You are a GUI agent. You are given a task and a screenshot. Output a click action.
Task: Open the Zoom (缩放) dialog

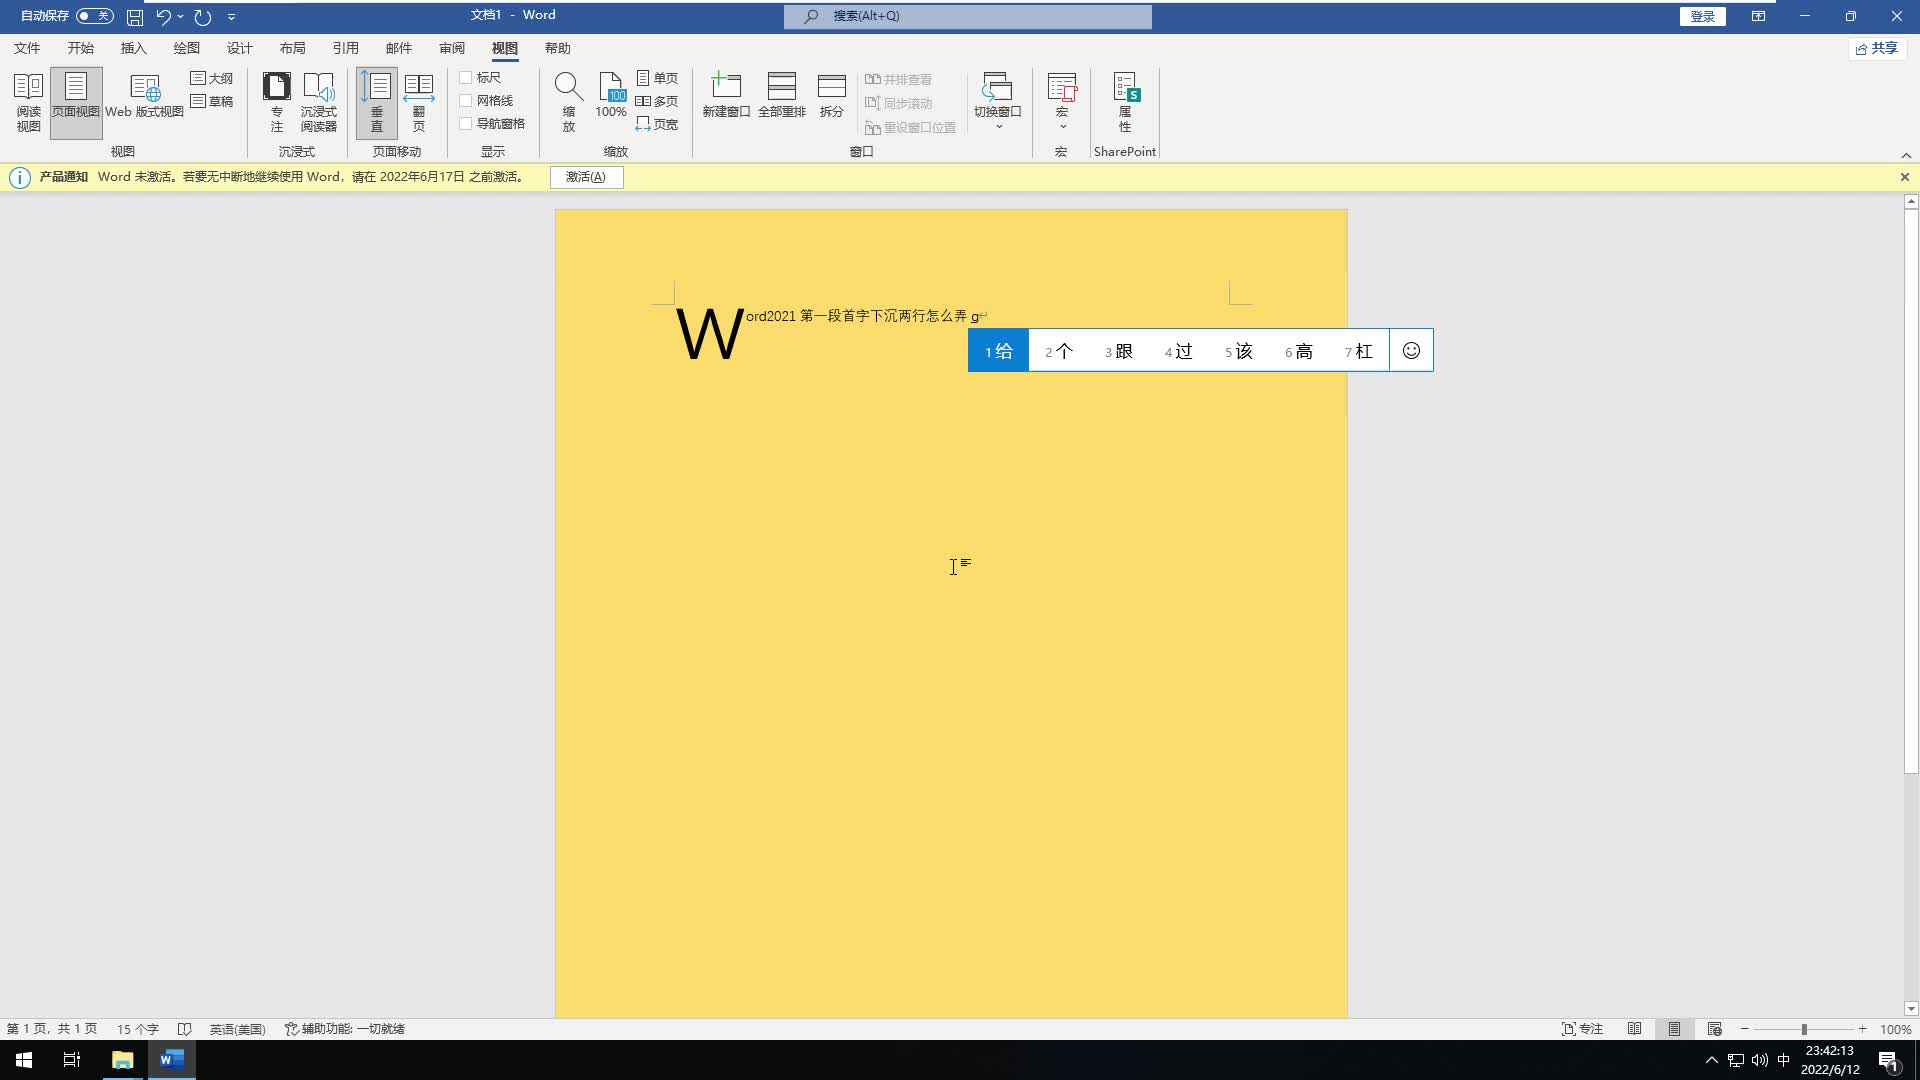(x=568, y=102)
